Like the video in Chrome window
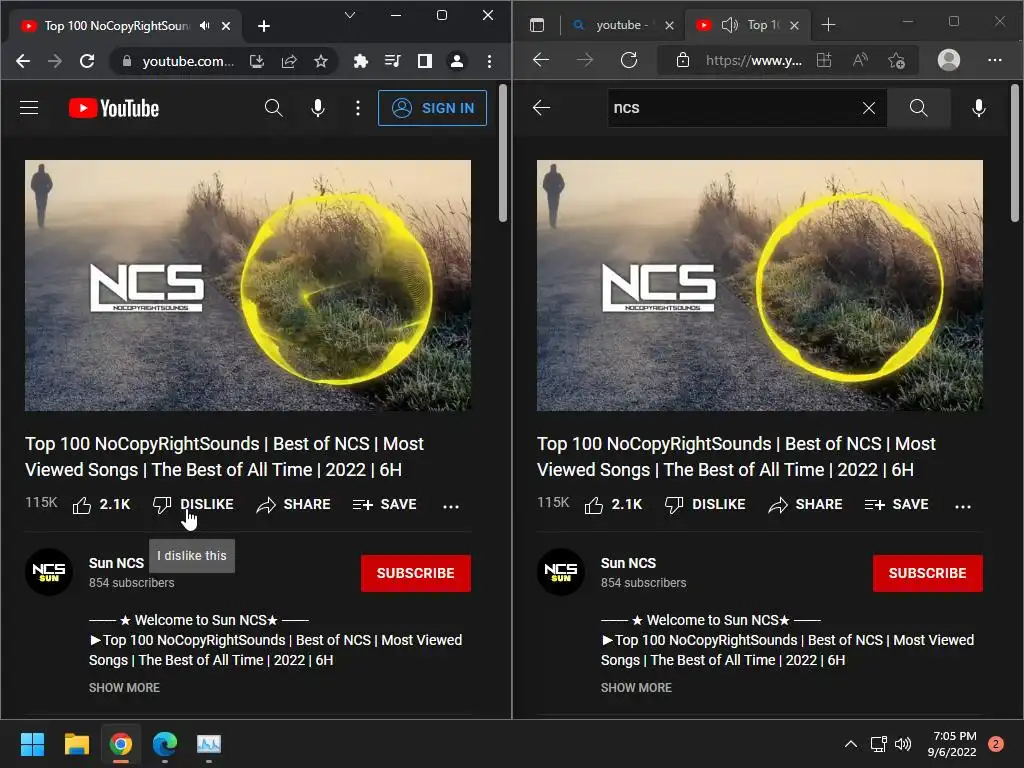1024x768 pixels. coord(101,504)
